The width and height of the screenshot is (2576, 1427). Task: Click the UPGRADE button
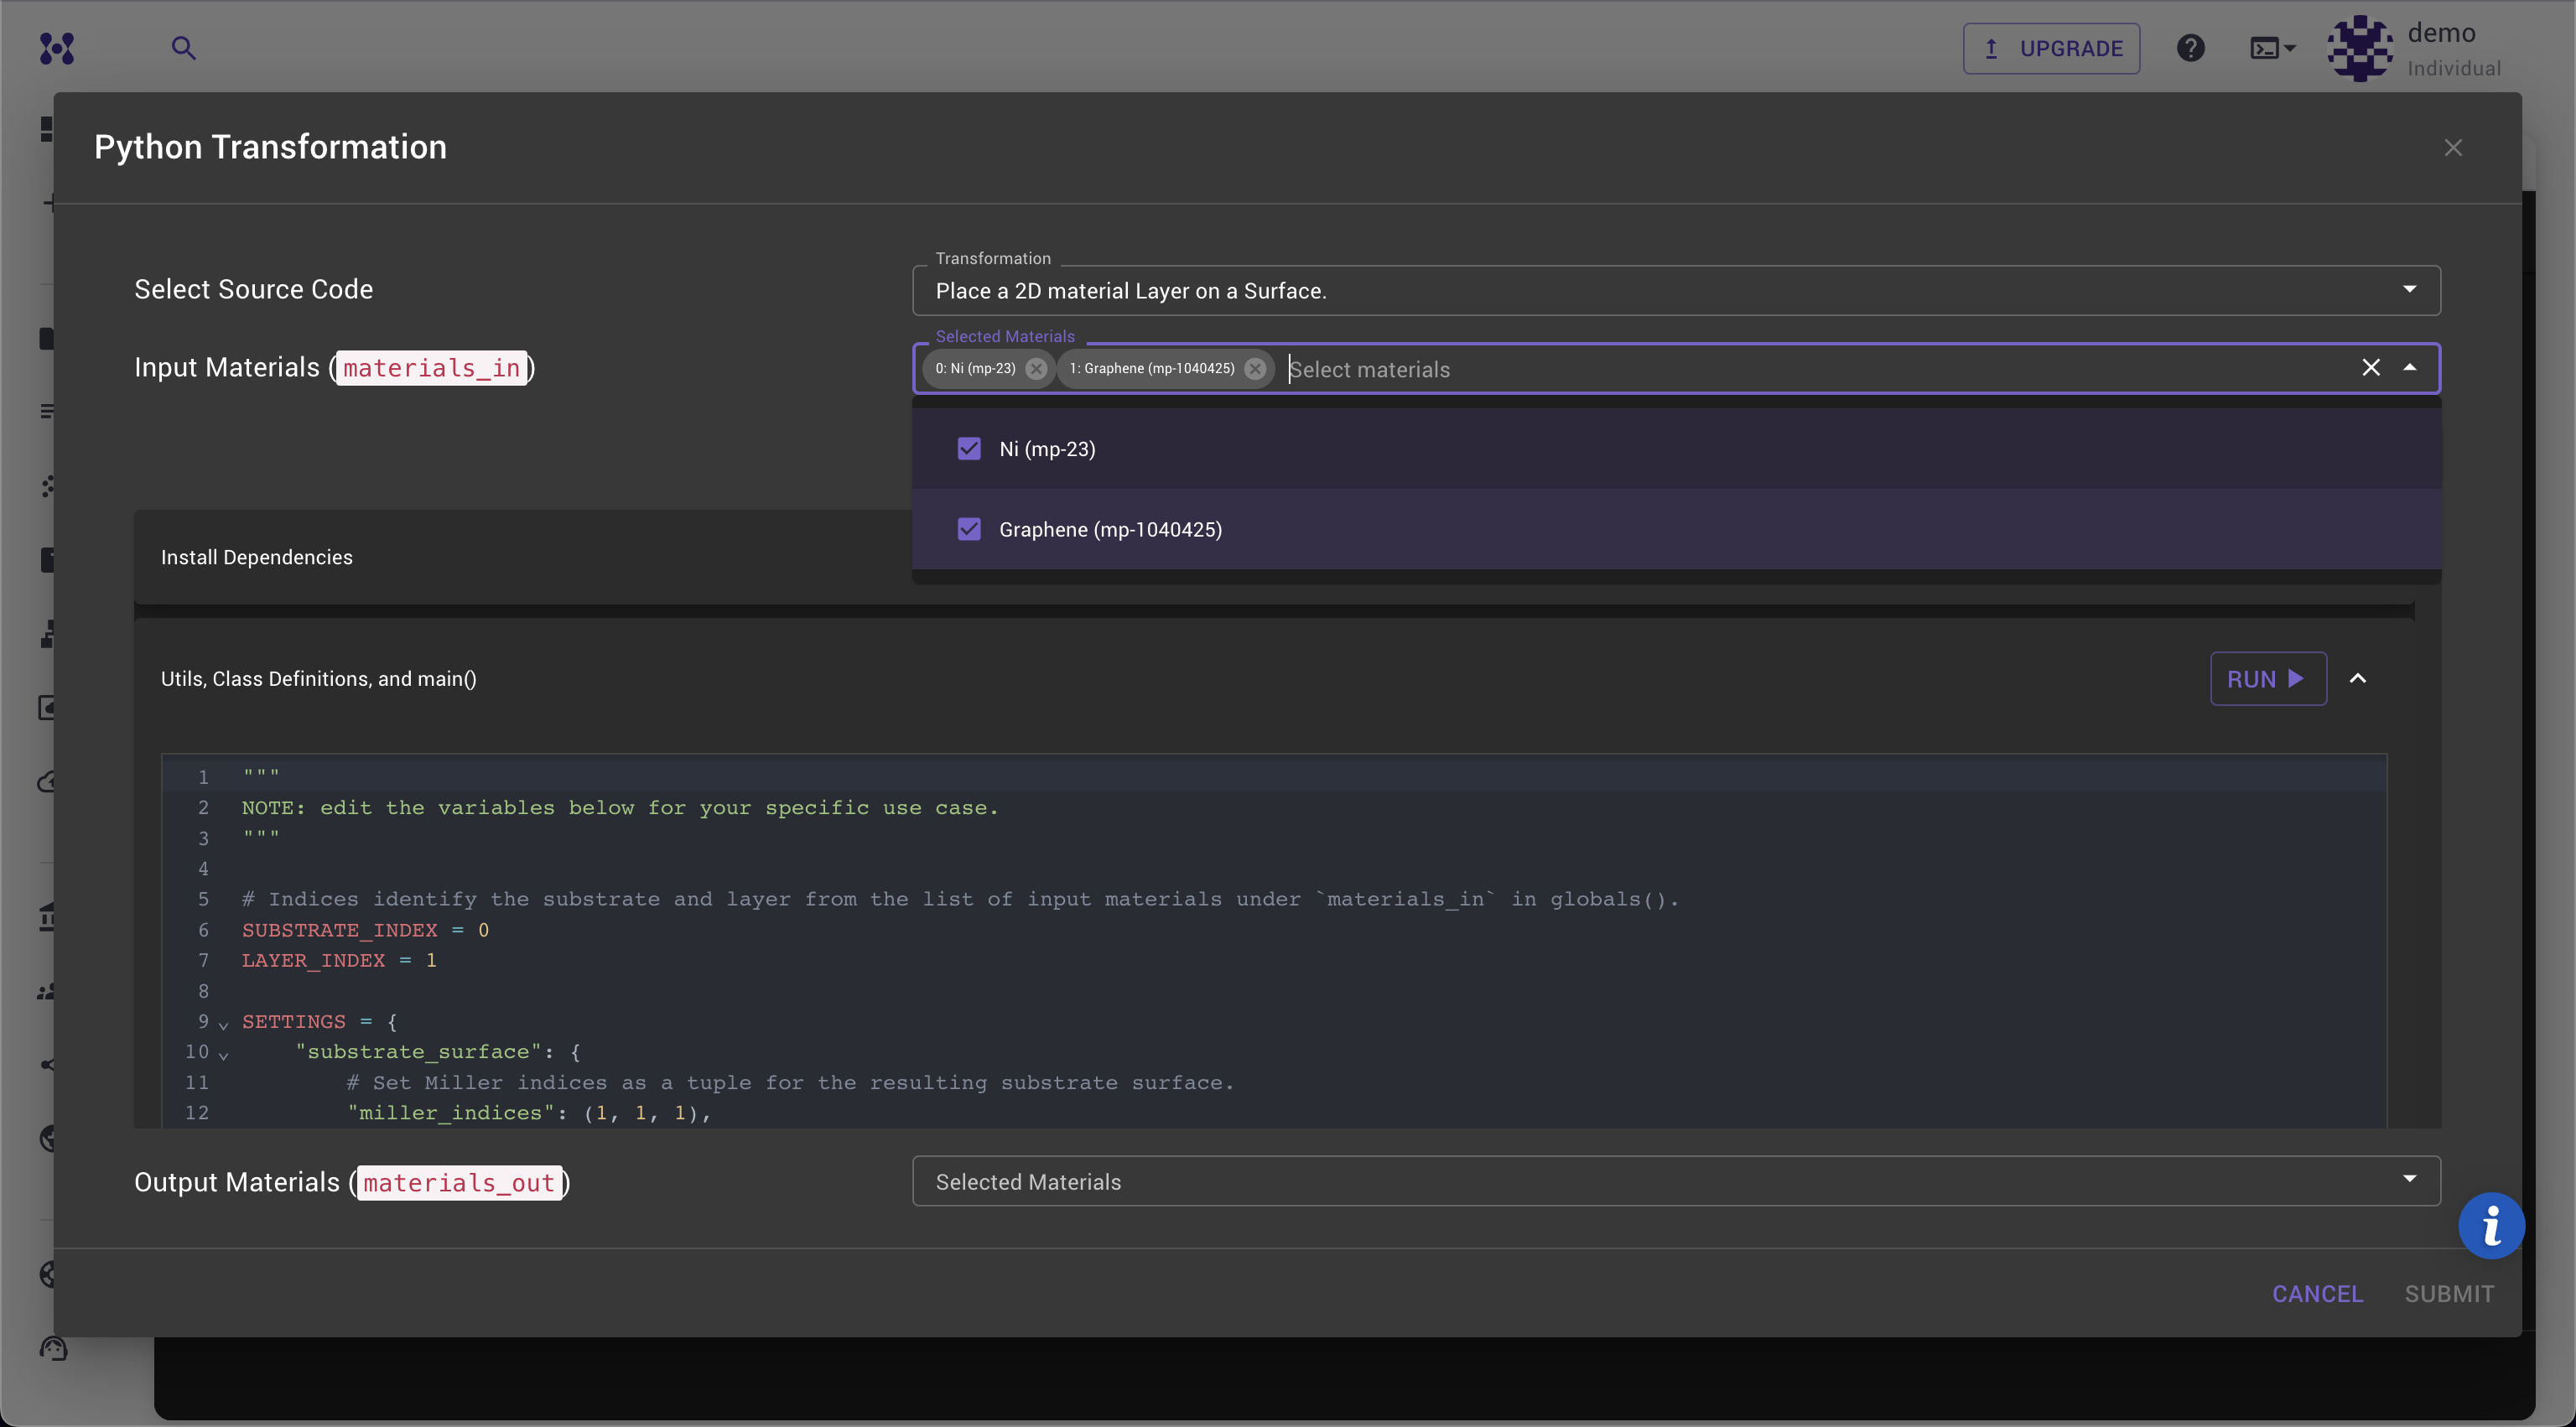pos(2051,48)
